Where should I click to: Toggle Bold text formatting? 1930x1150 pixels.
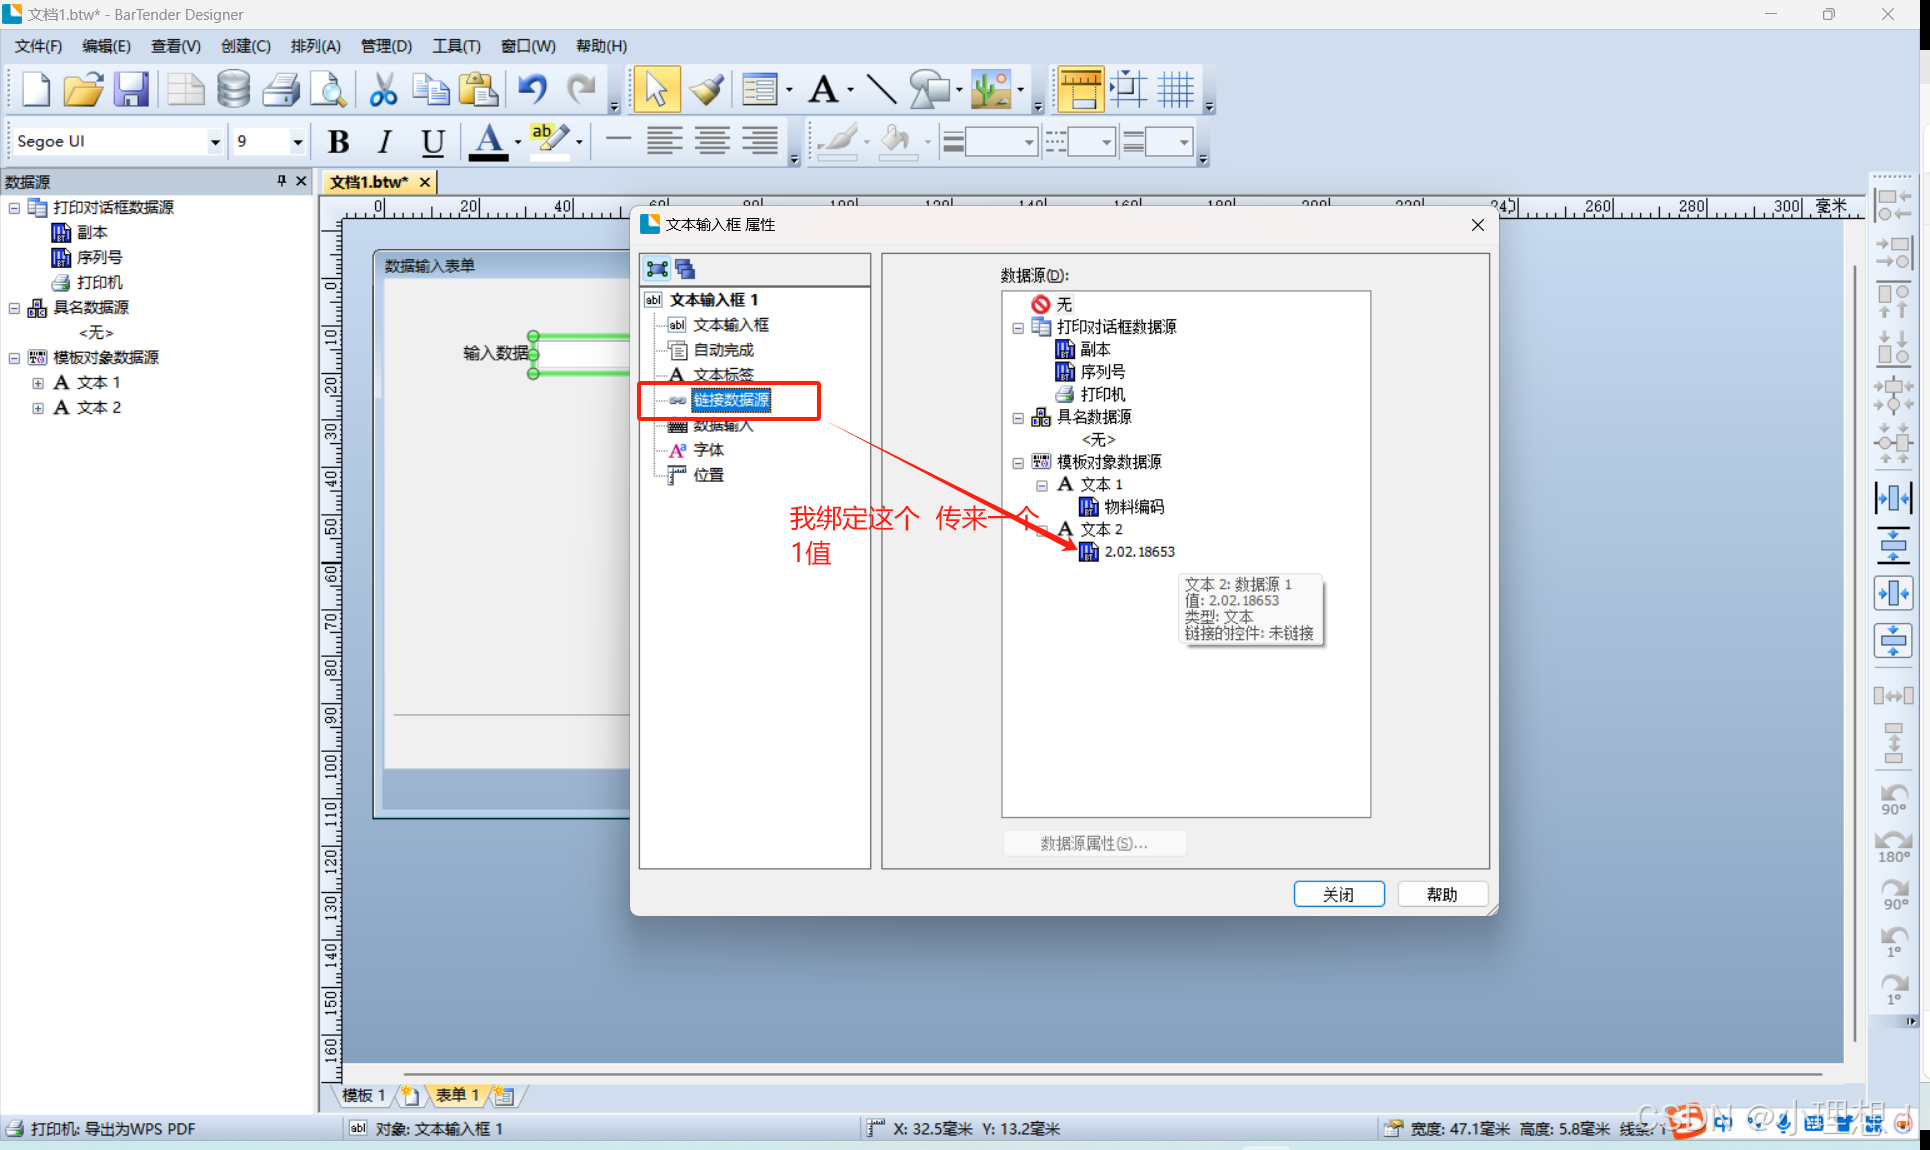338,142
